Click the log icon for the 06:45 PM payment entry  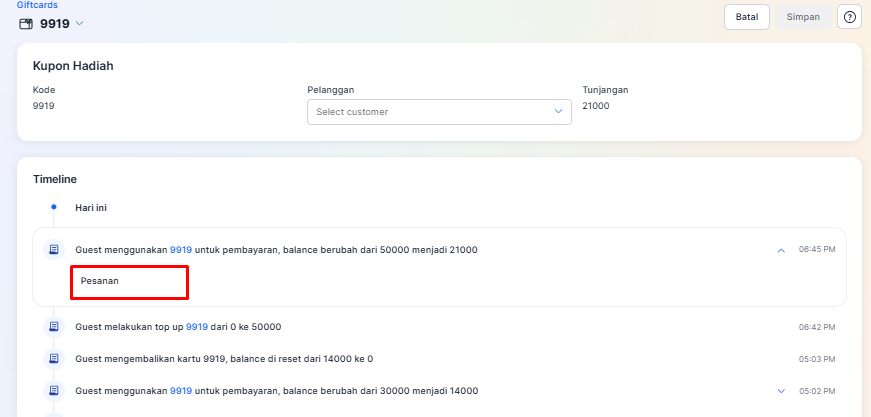[54, 250]
